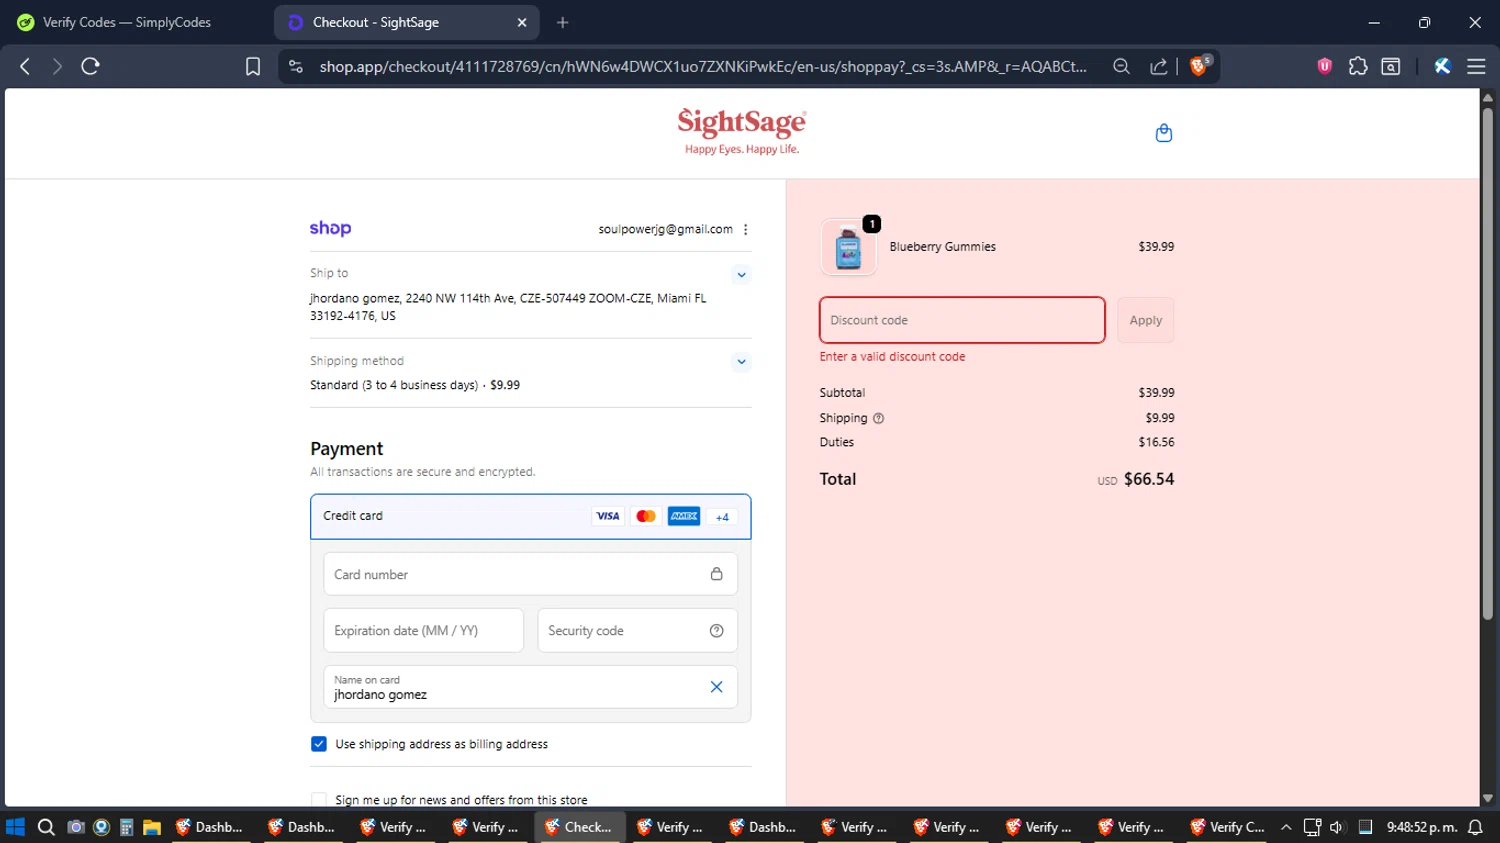Focus the Security code field

click(637, 631)
